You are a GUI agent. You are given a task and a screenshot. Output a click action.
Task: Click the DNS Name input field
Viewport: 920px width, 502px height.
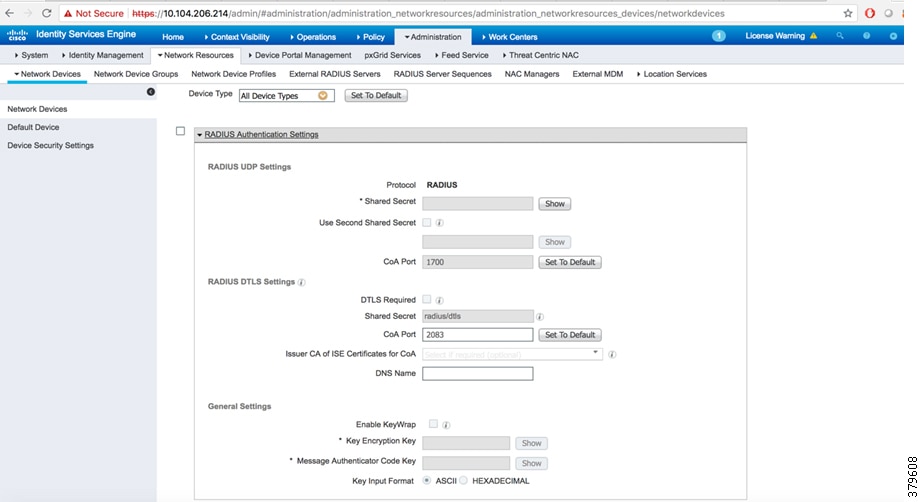click(478, 374)
